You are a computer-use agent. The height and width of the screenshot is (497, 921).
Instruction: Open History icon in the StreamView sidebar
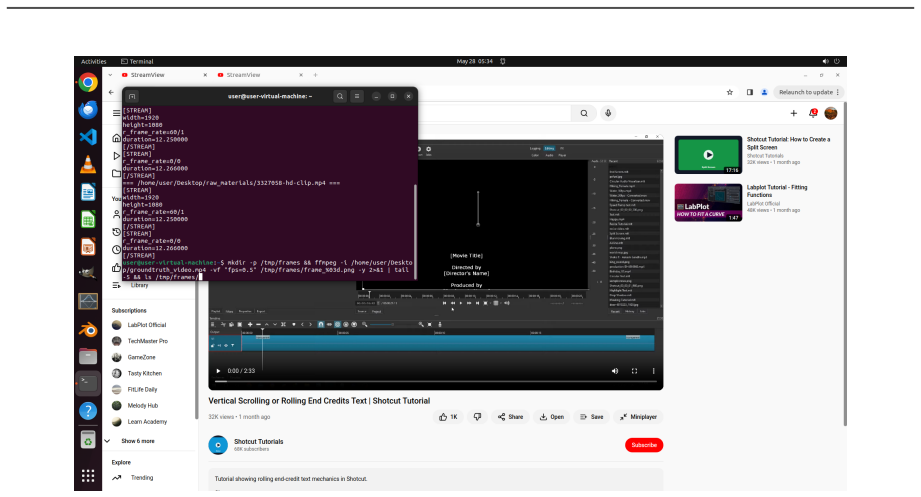point(116,233)
